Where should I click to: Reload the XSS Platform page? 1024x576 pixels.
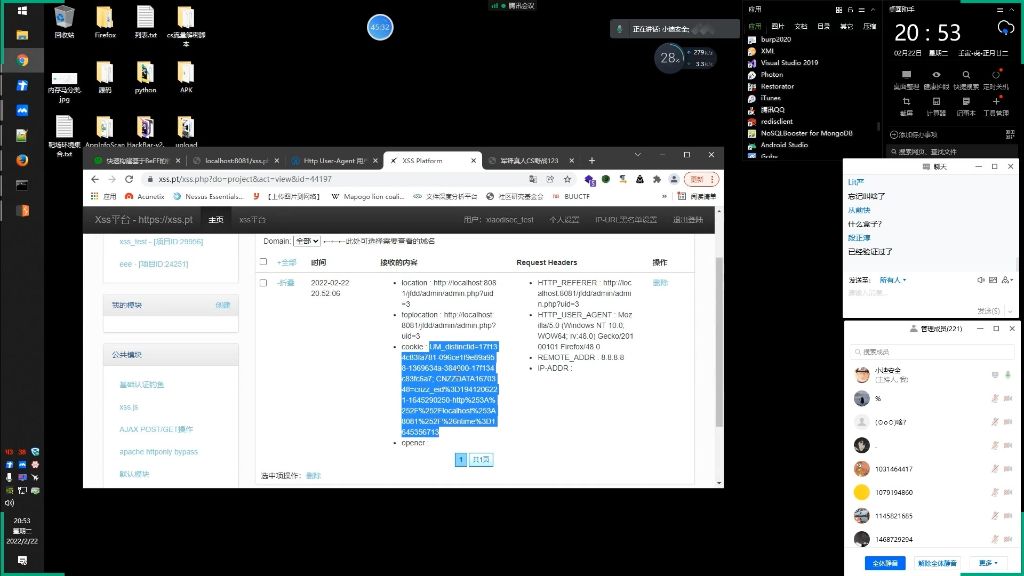point(129,179)
